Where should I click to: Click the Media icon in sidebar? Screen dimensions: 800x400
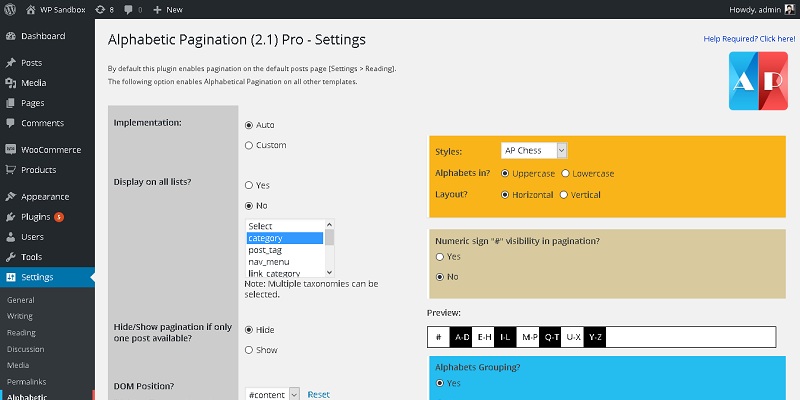coord(10,83)
